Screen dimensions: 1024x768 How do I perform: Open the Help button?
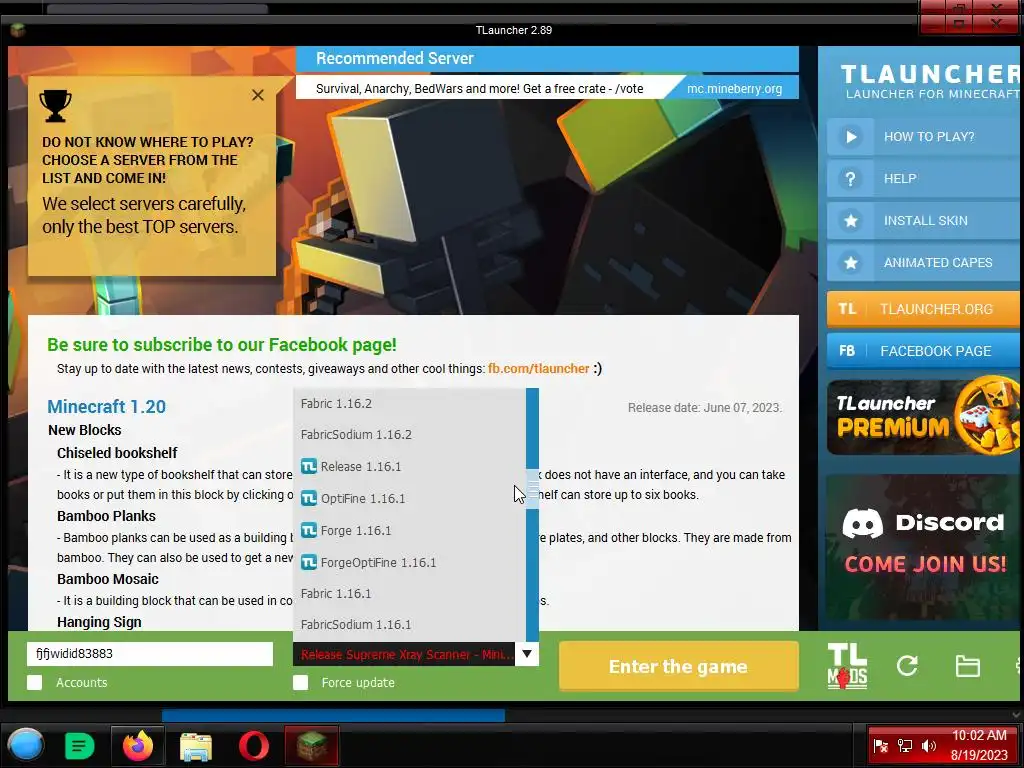pos(925,179)
